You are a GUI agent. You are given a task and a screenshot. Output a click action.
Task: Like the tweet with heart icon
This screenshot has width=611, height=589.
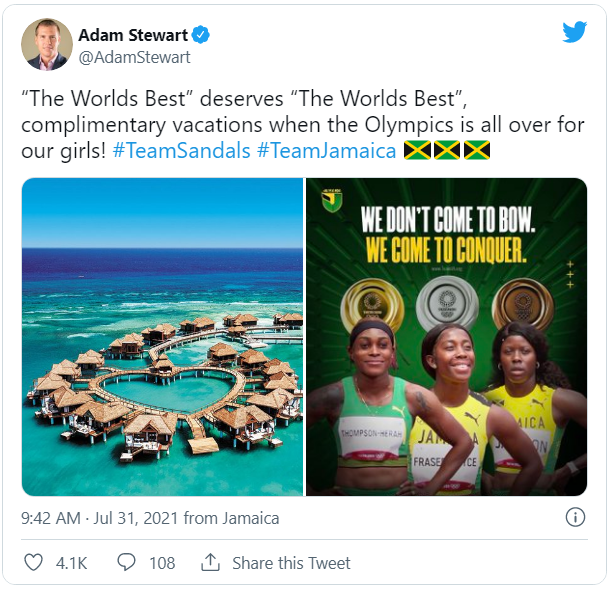tap(33, 563)
